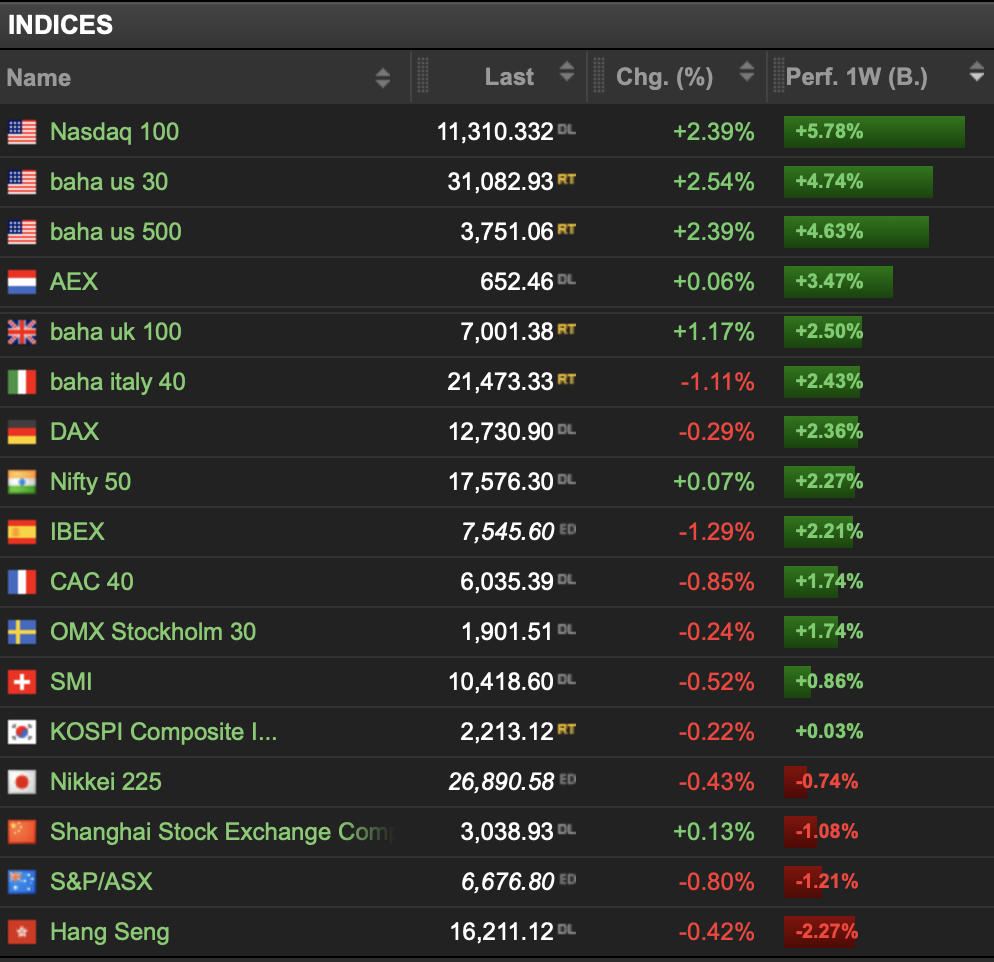Click the Sweden flag beside OMX Stockholm 30
994x962 pixels.
[22, 632]
